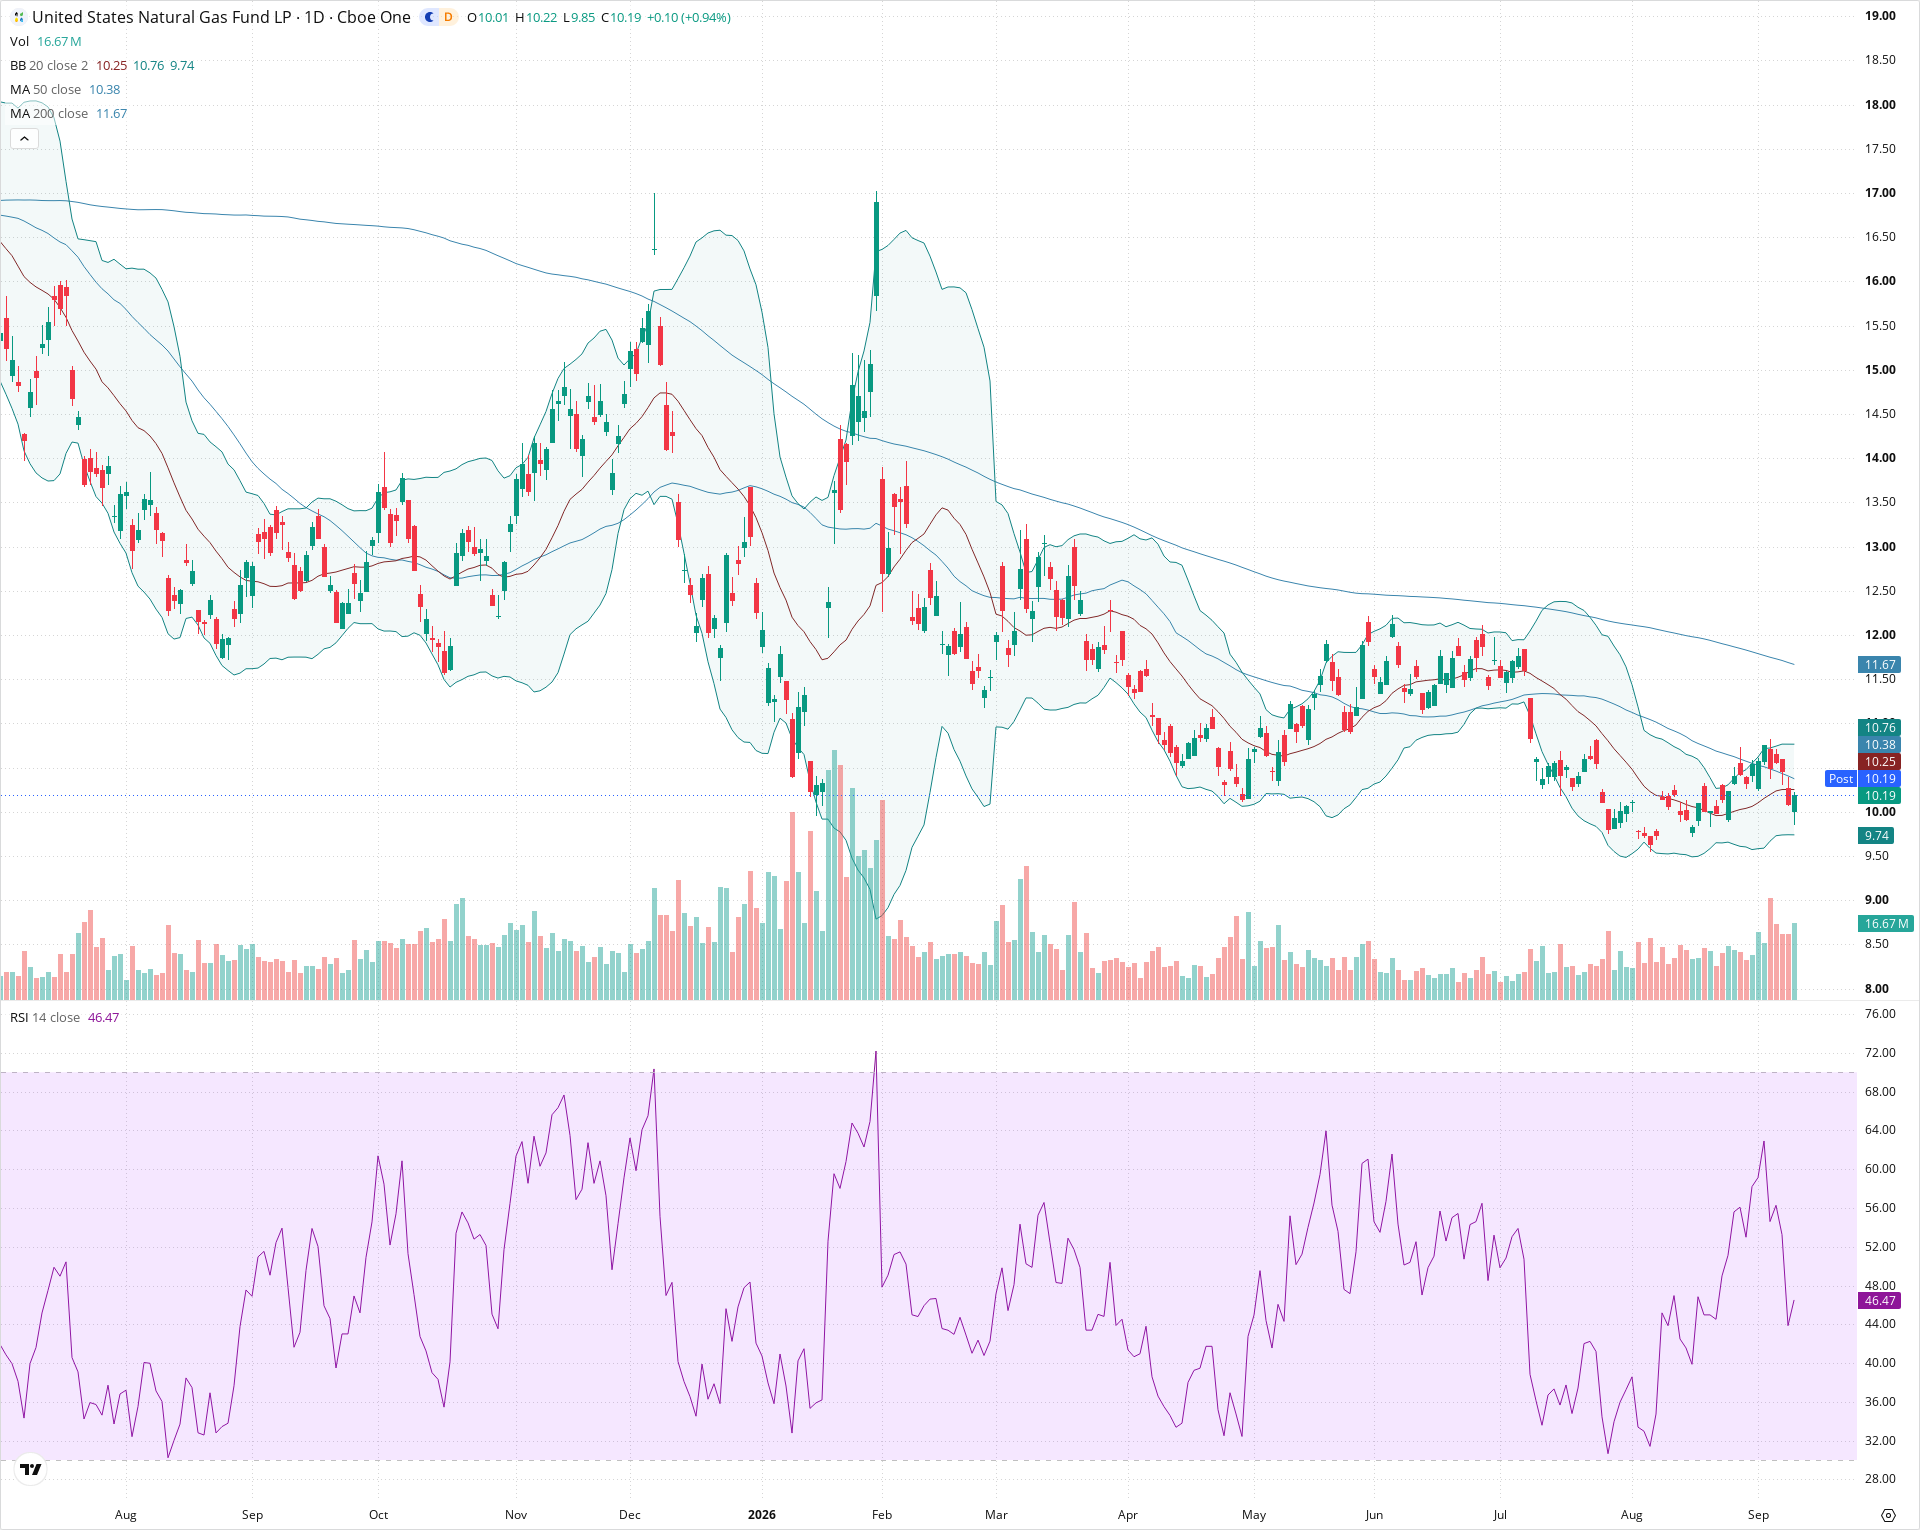
Task: Click the Mar label on time axis
Action: coord(996,1515)
